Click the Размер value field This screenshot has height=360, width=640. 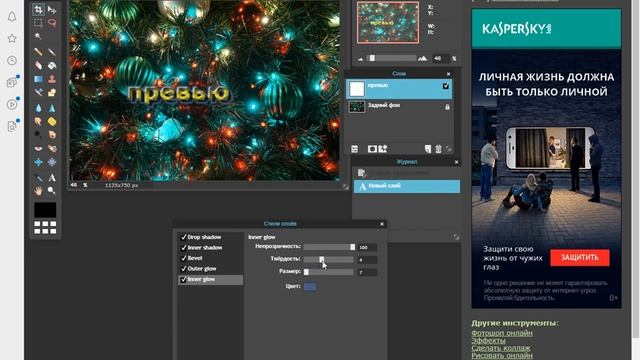pyautogui.click(x=367, y=272)
